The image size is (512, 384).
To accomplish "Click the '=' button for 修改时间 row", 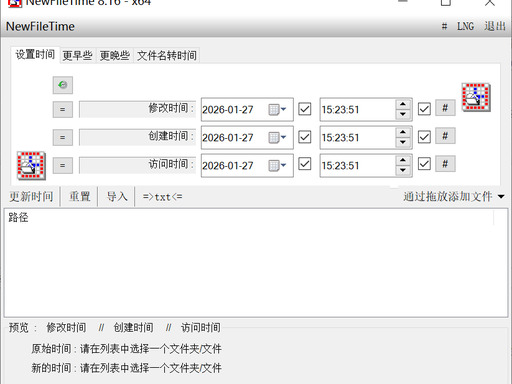I will click(63, 109).
